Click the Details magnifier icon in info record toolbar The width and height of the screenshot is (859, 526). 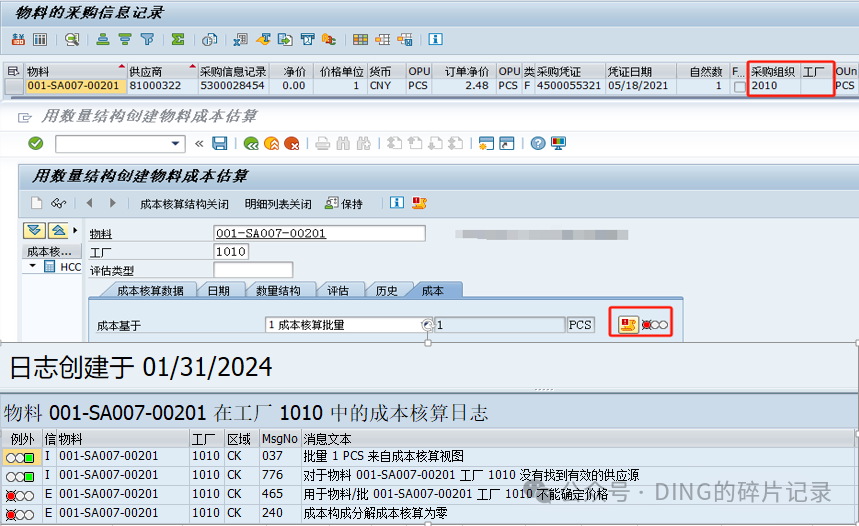tap(72, 39)
